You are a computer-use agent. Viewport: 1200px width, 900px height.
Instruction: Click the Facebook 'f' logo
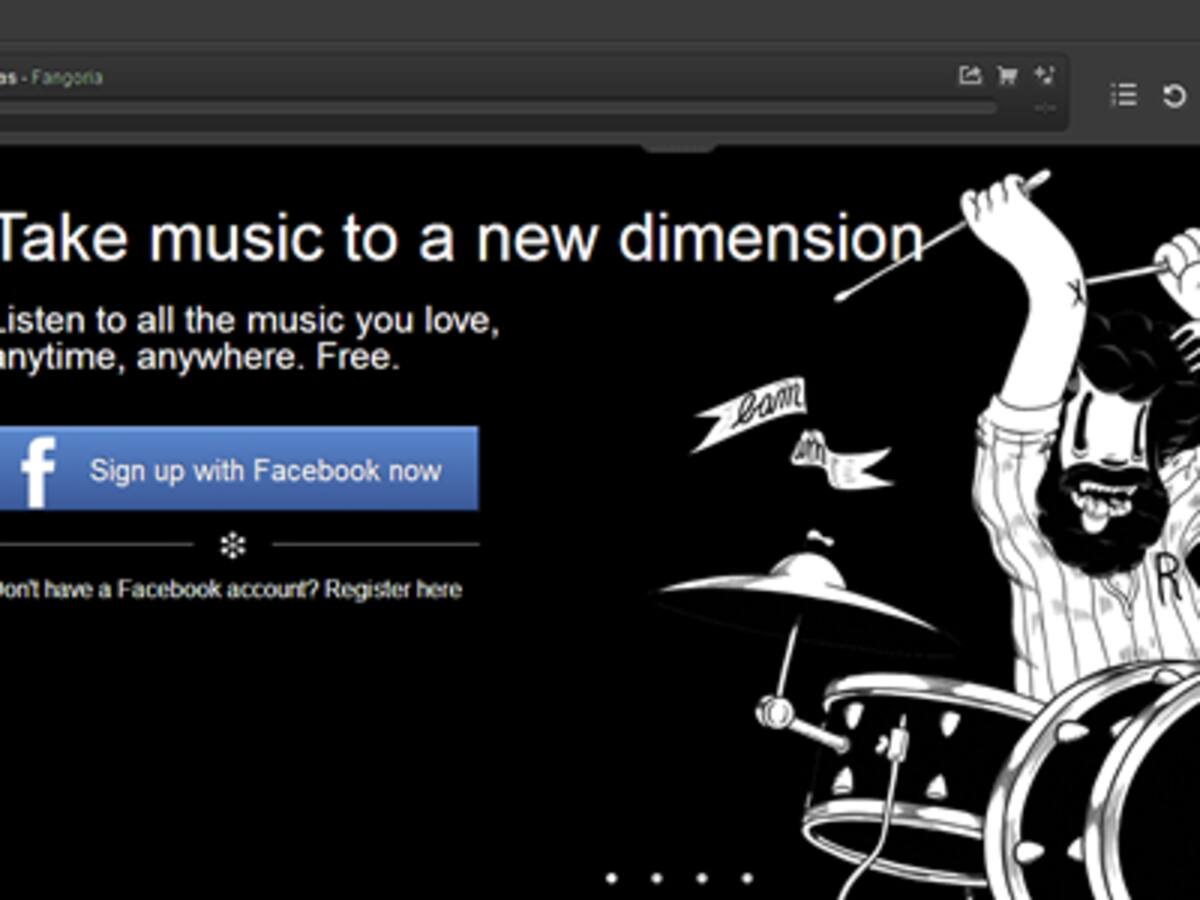point(37,470)
